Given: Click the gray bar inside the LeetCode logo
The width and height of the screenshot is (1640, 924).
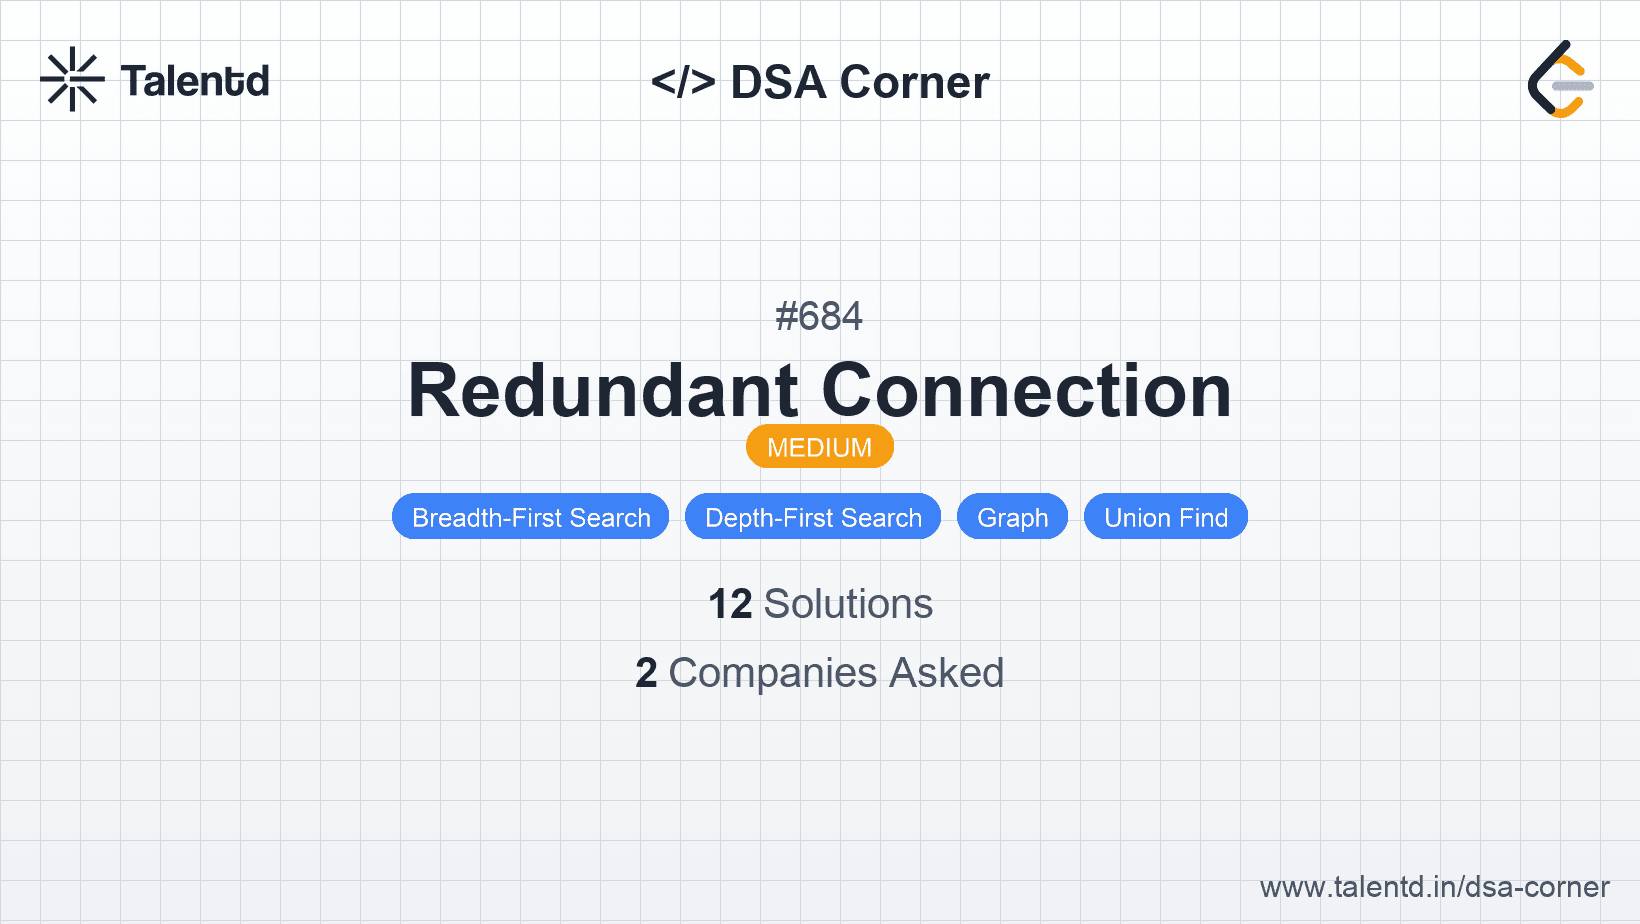Looking at the screenshot, I should [x=1572, y=87].
